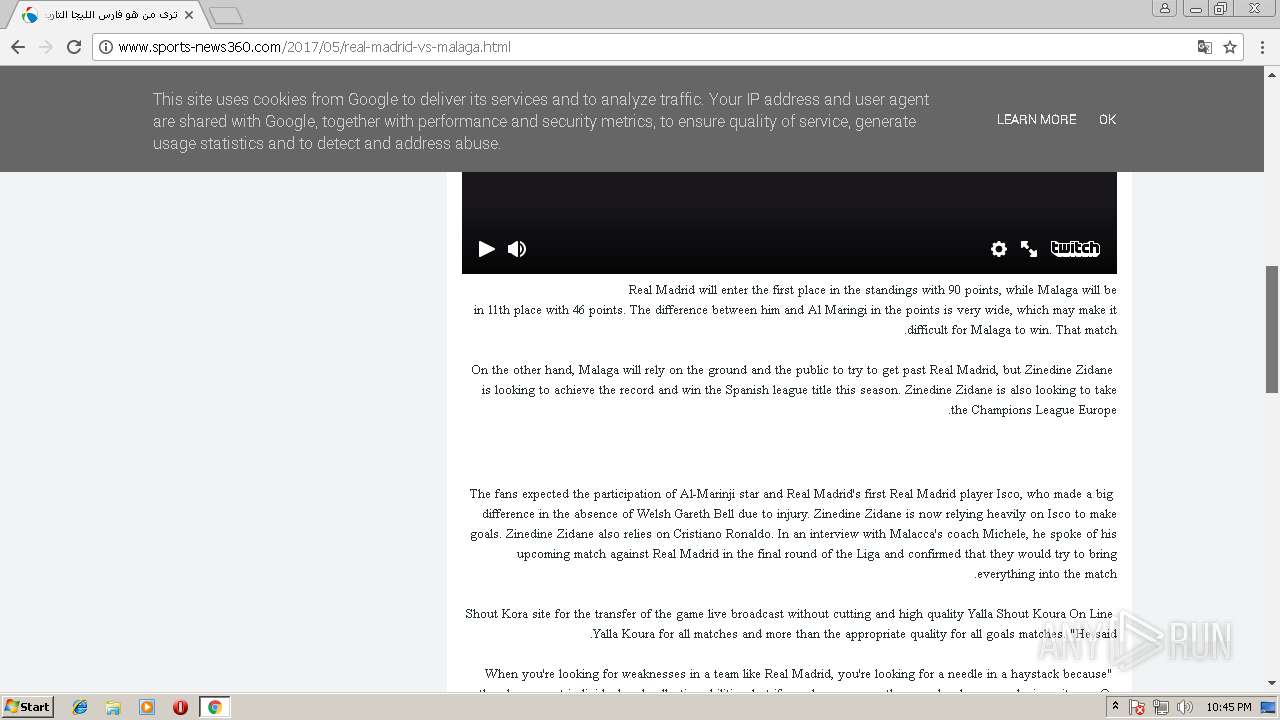Image resolution: width=1280 pixels, height=720 pixels.
Task: Focus the address bar URL
Action: [650, 47]
